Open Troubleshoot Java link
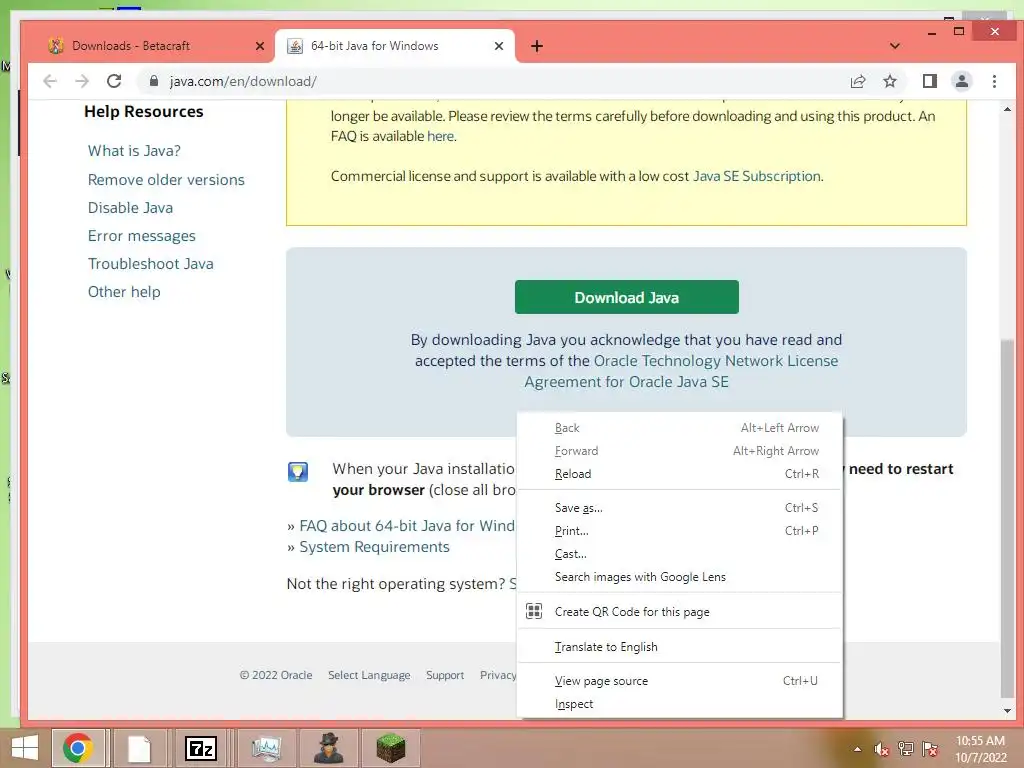Viewport: 1024px width, 768px height. point(150,264)
